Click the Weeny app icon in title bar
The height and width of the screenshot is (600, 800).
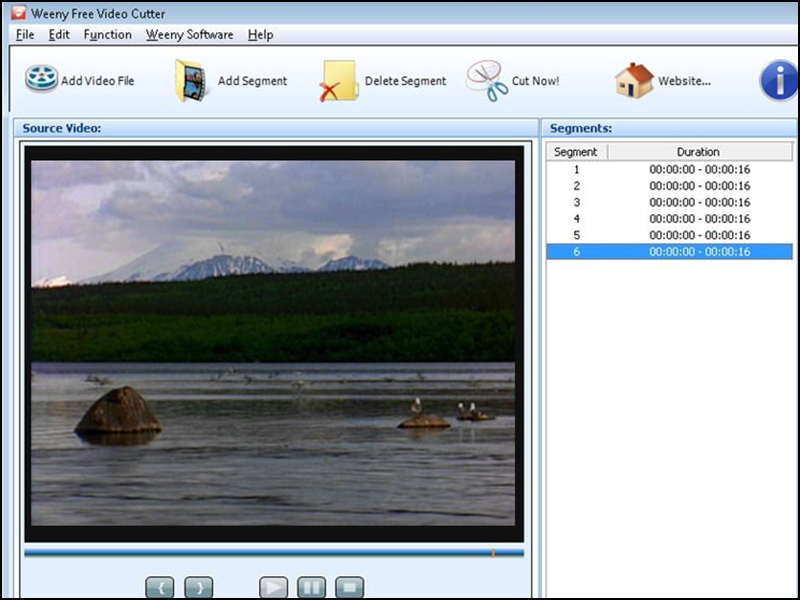coord(18,13)
